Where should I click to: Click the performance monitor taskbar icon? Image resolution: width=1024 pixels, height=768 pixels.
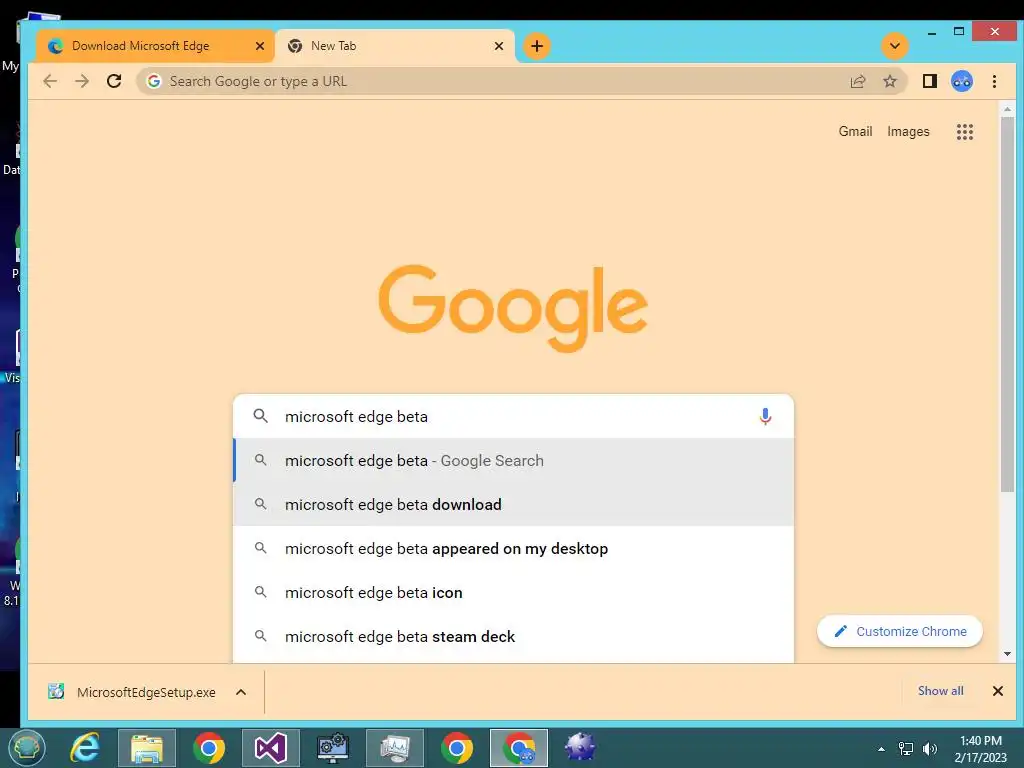(x=395, y=748)
